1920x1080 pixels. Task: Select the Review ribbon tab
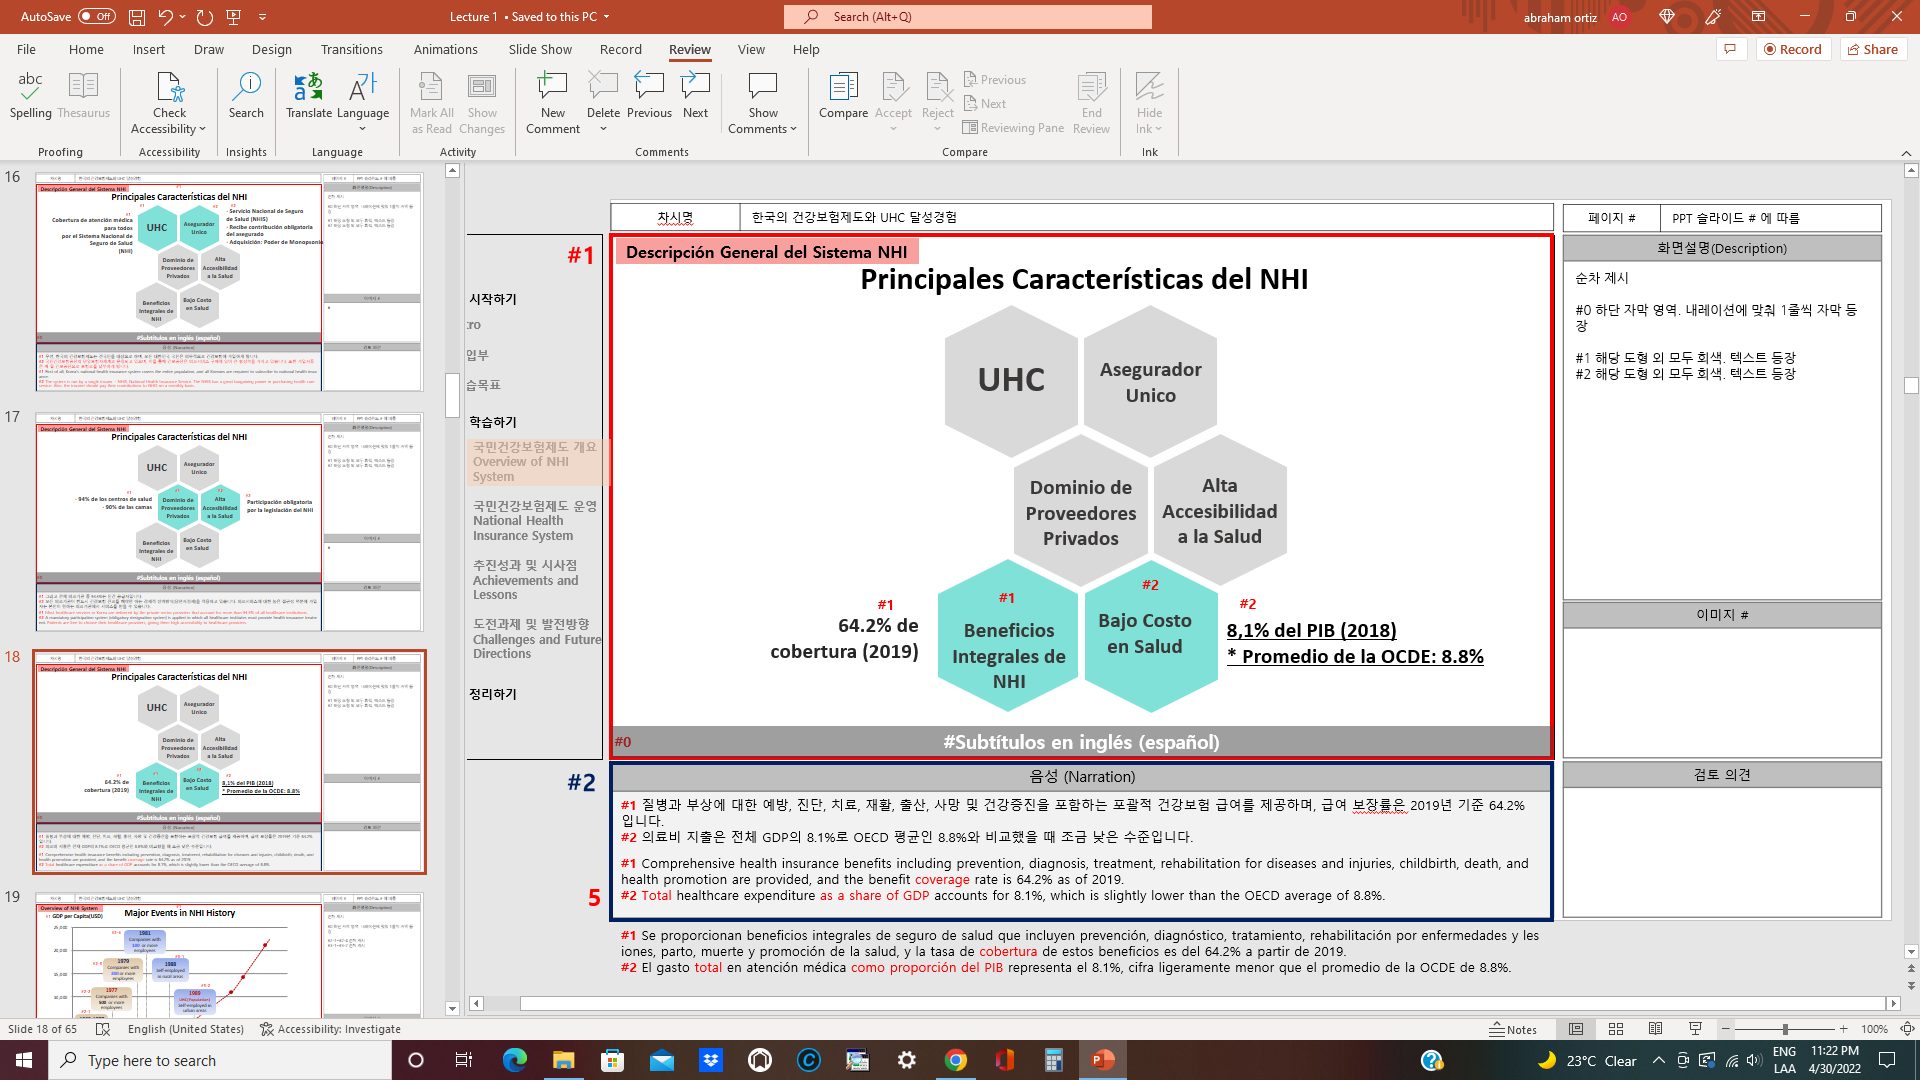tap(687, 49)
